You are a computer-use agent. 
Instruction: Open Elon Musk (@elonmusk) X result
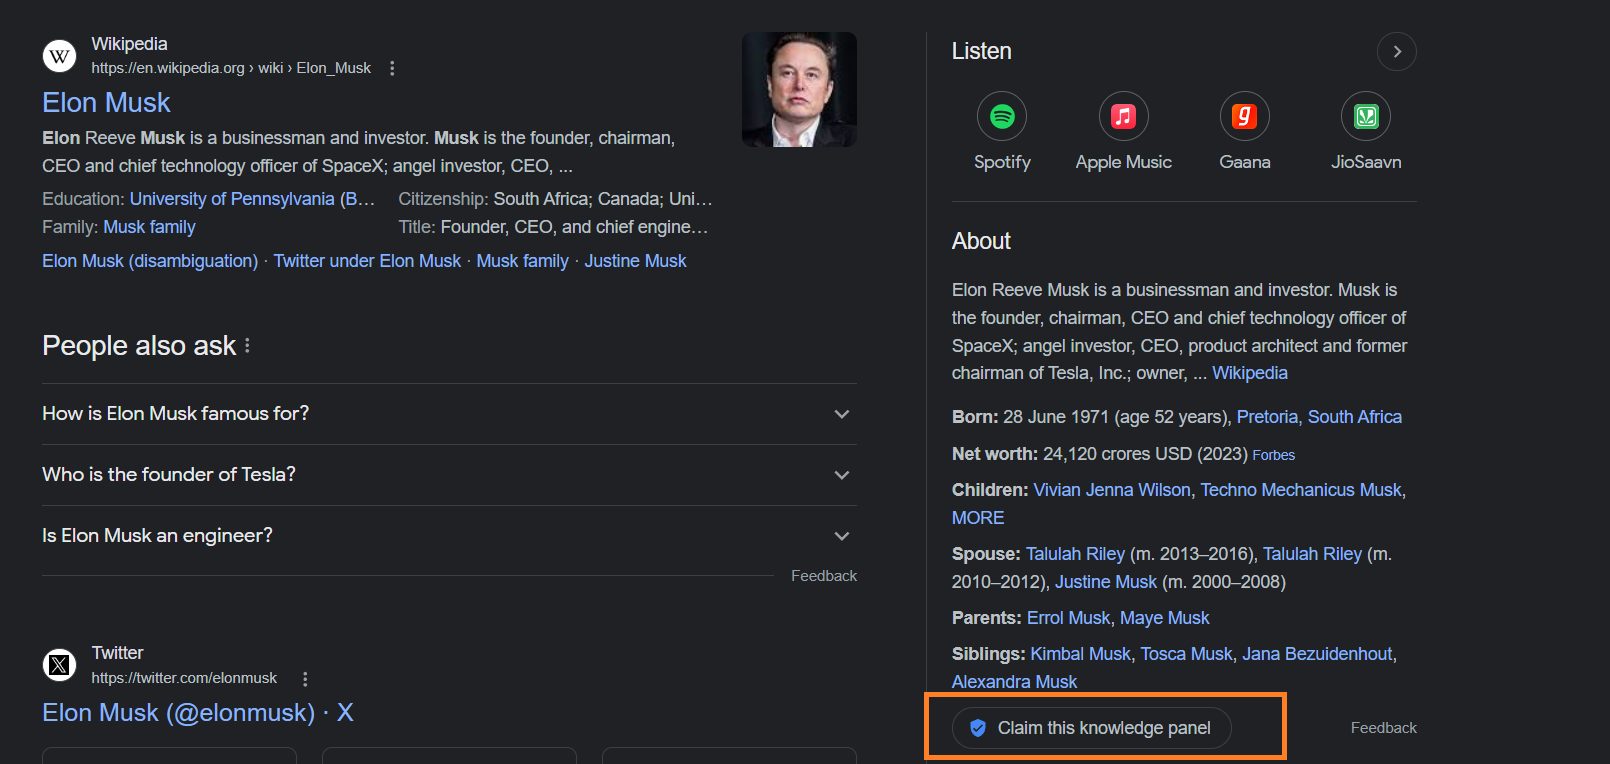[x=198, y=713]
